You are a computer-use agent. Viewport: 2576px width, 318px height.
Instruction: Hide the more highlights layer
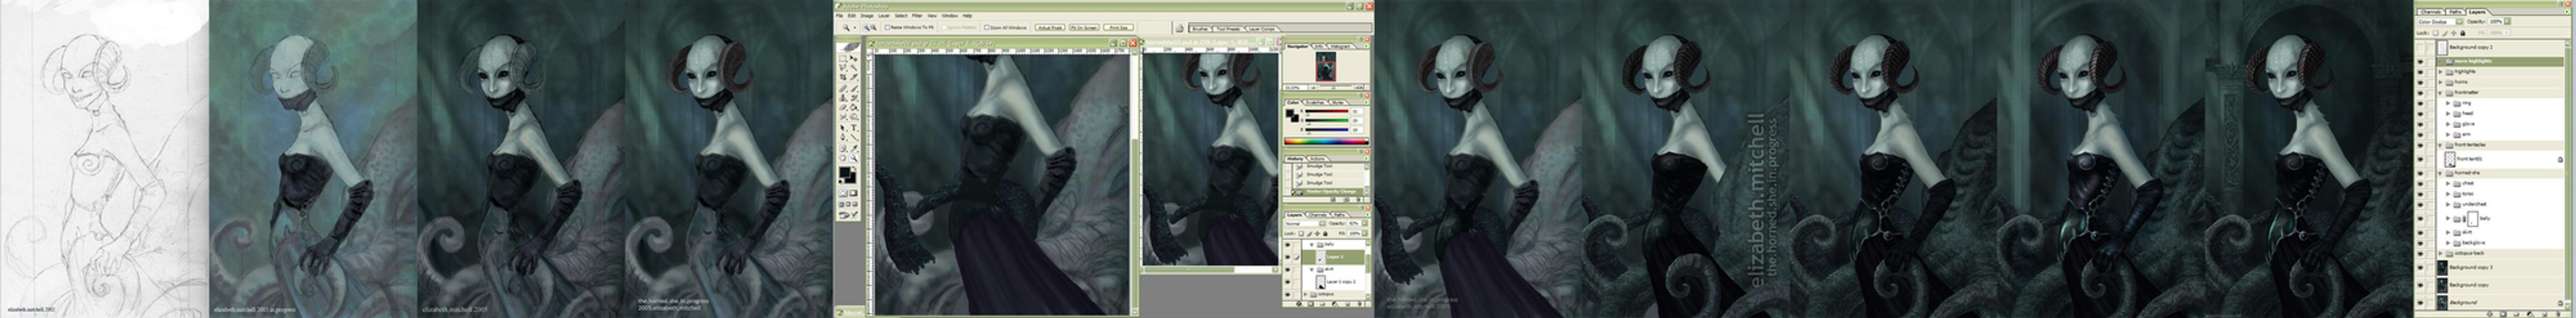2421,61
